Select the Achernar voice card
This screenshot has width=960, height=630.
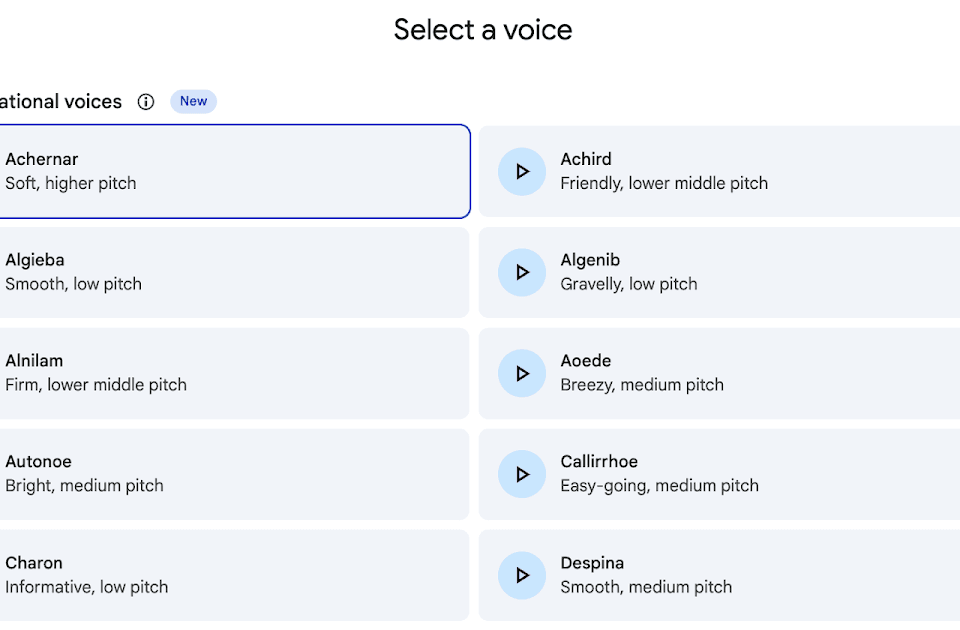[x=230, y=171]
